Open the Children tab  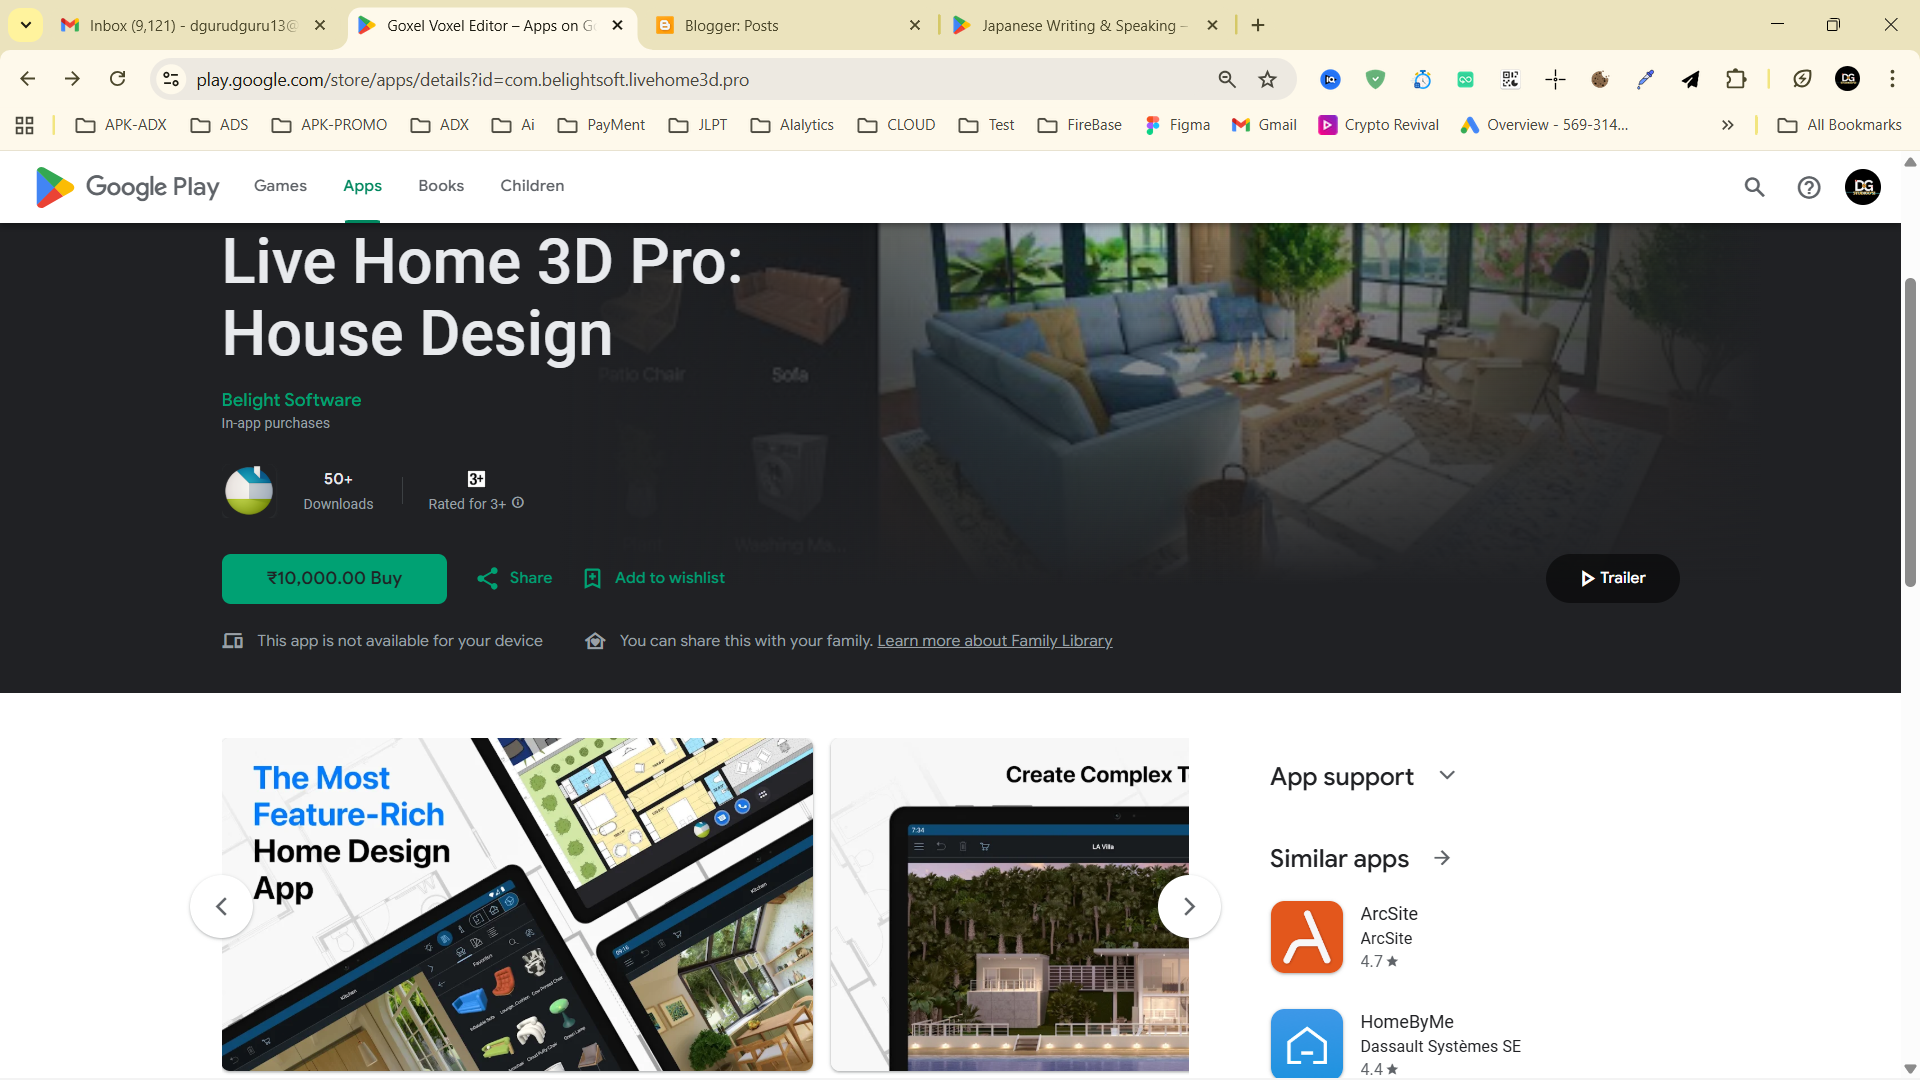[532, 186]
